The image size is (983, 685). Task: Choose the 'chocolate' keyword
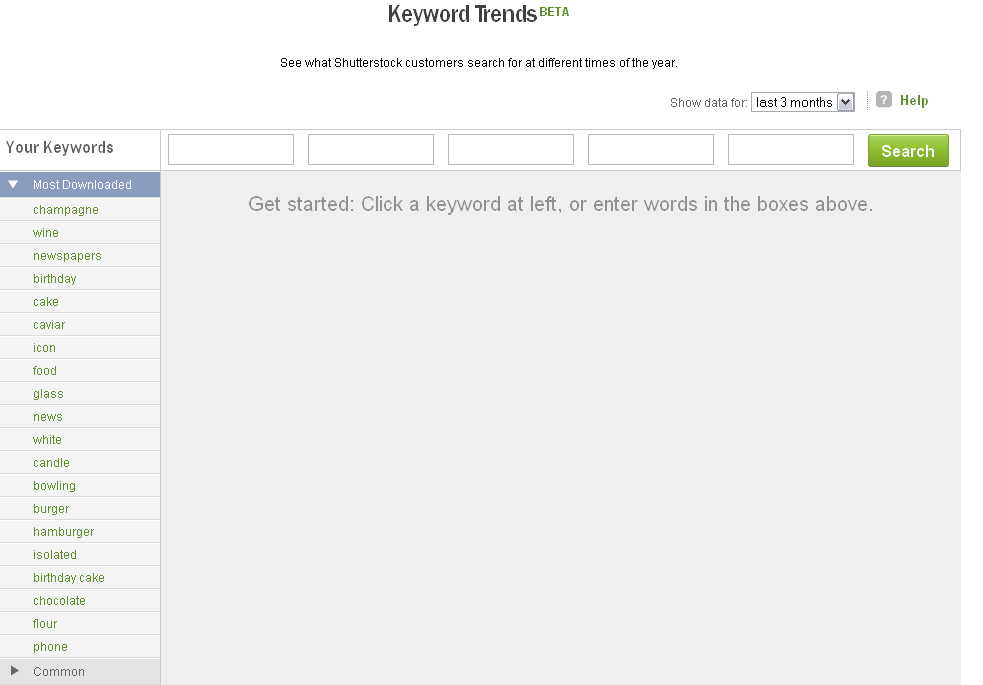click(x=59, y=601)
